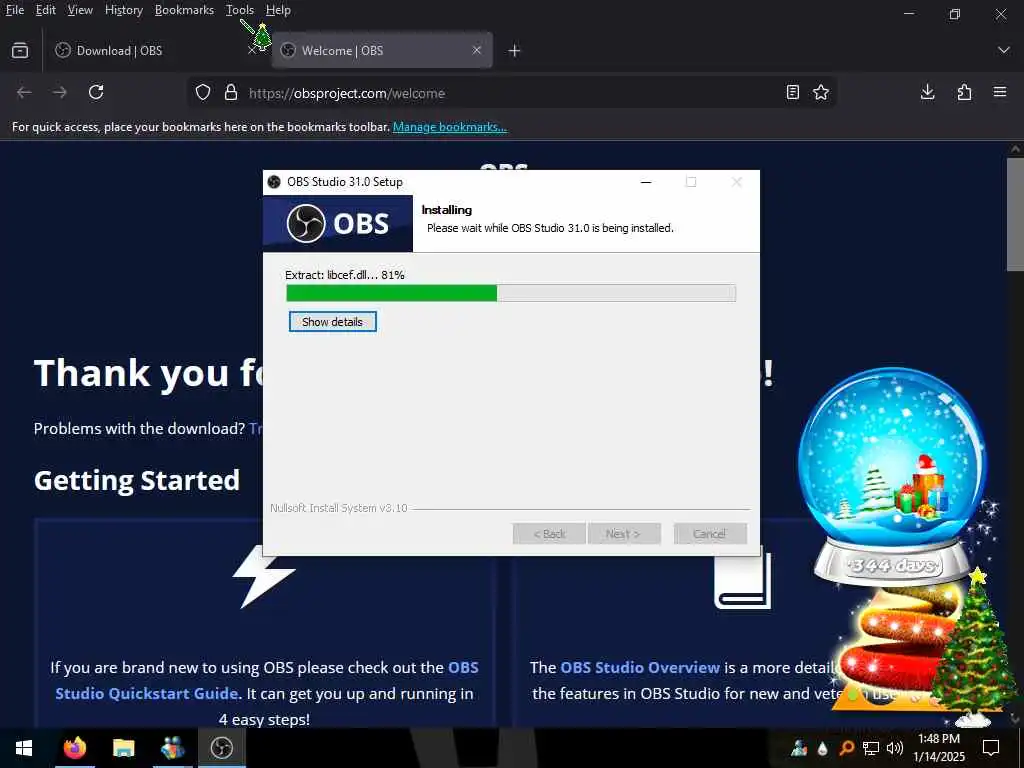The image size is (1024, 768).
Task: Open the Help menu
Action: coord(278,10)
